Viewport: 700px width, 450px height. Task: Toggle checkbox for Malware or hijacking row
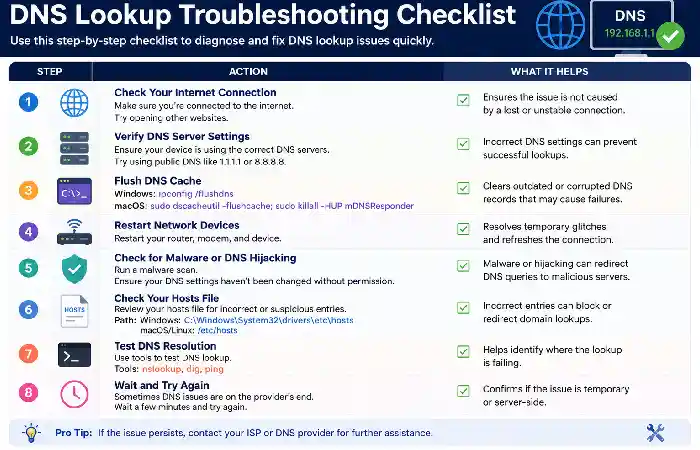tap(463, 266)
